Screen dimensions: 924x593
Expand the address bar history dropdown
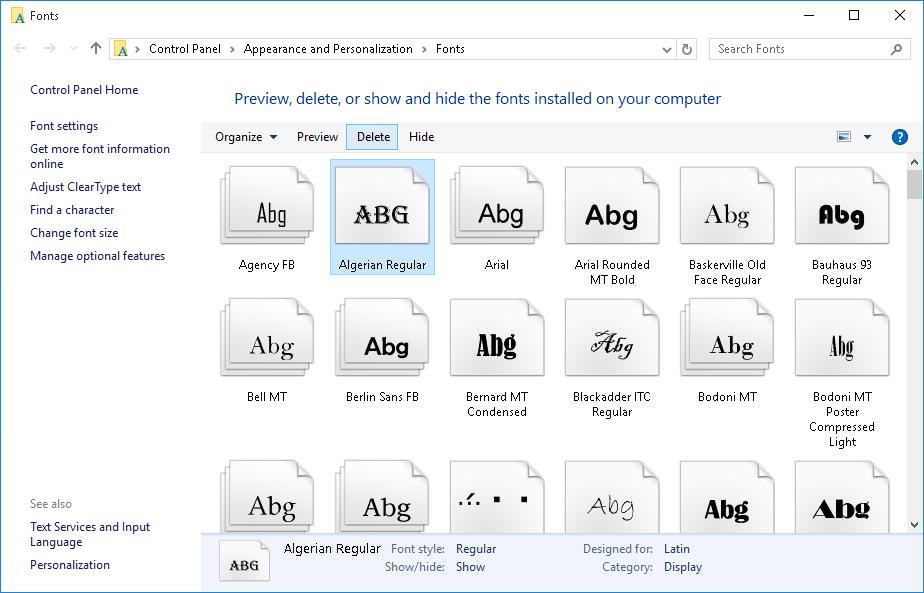tap(665, 48)
